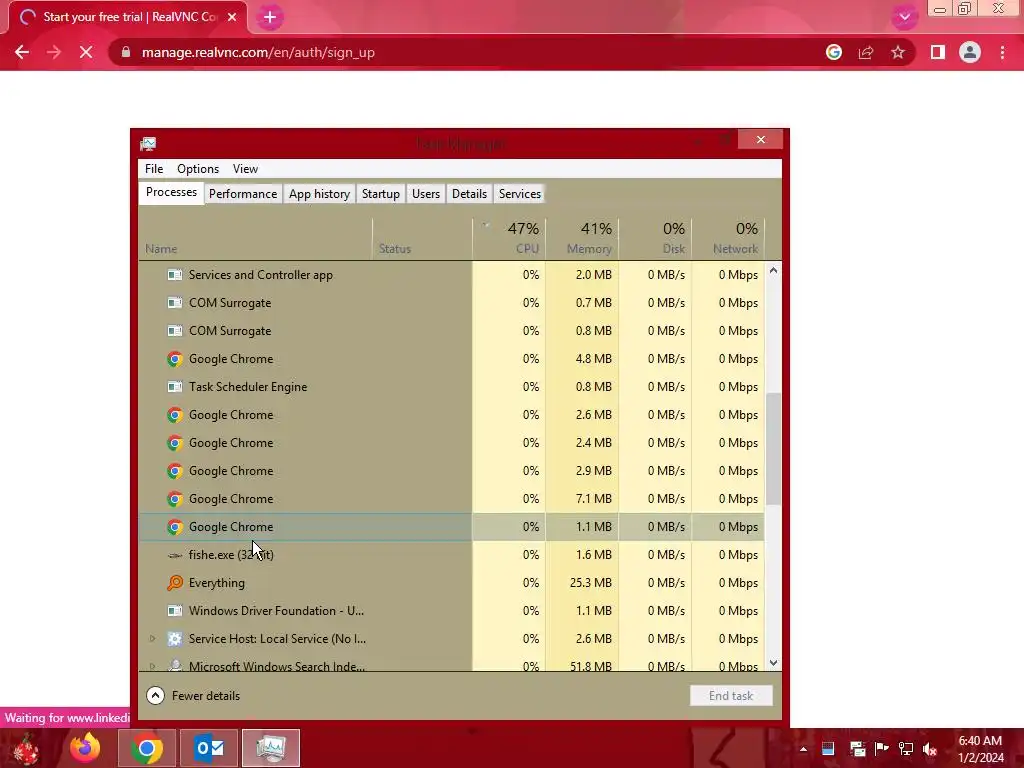The height and width of the screenshot is (768, 1024).
Task: Click scrollbar up arrow in process list
Action: (x=773, y=270)
